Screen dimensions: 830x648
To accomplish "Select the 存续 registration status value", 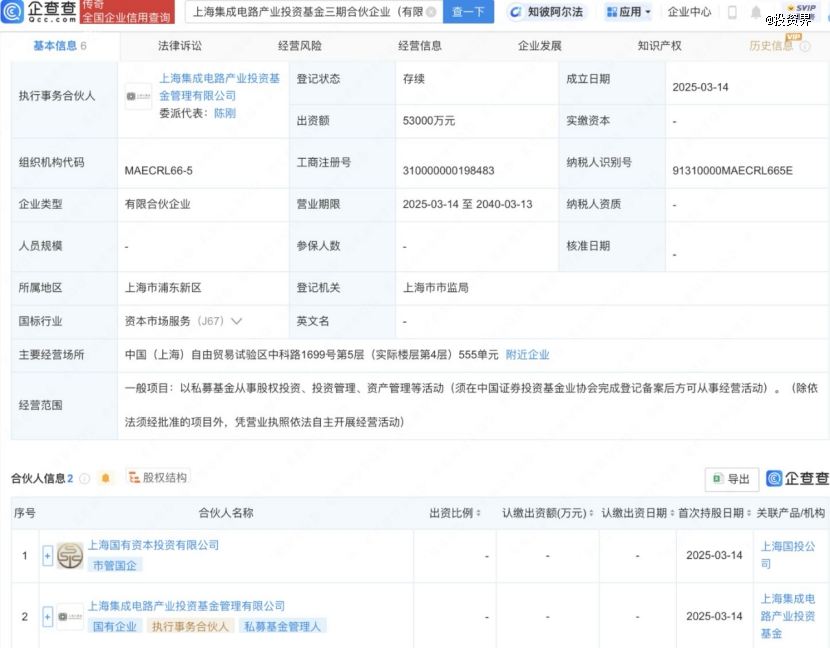I will pos(414,79).
